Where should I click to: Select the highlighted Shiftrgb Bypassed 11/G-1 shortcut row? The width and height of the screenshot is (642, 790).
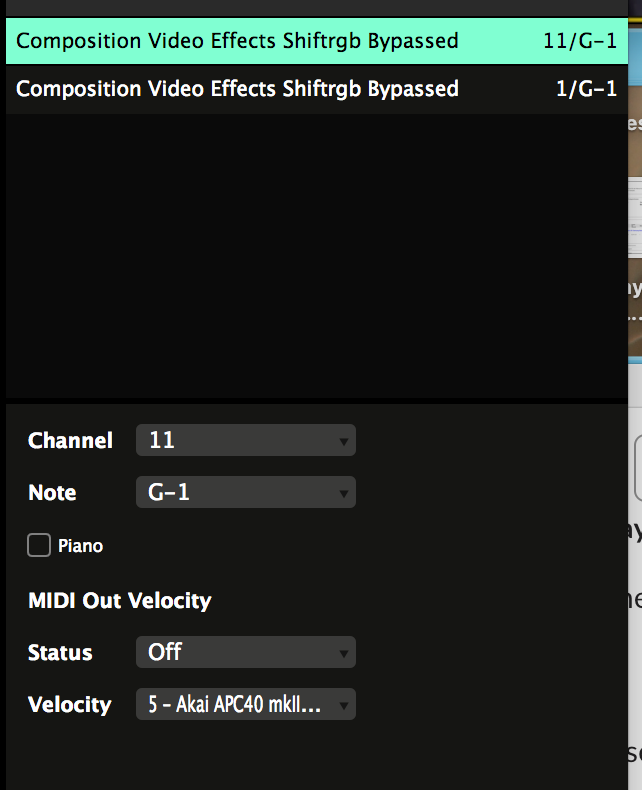pyautogui.click(x=237, y=41)
